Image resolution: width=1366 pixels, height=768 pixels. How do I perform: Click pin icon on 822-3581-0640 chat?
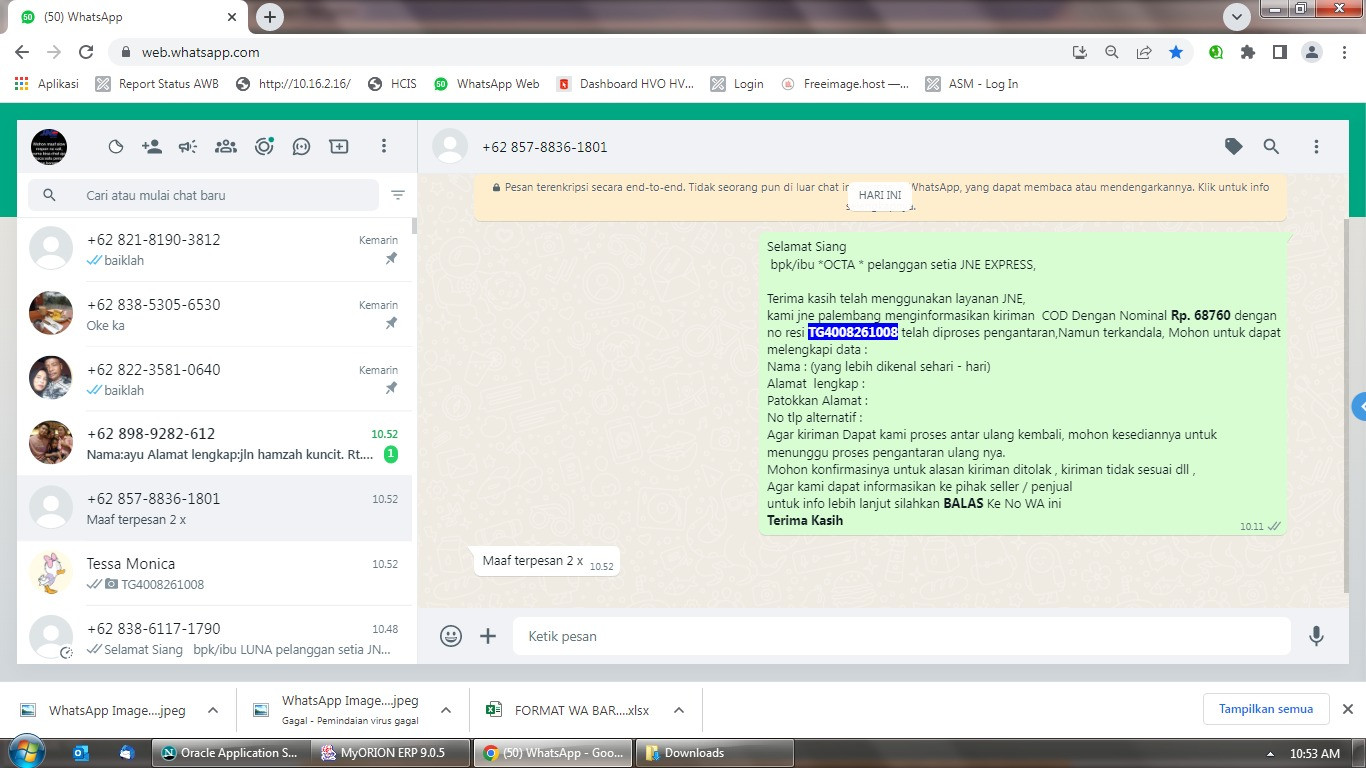(x=391, y=389)
